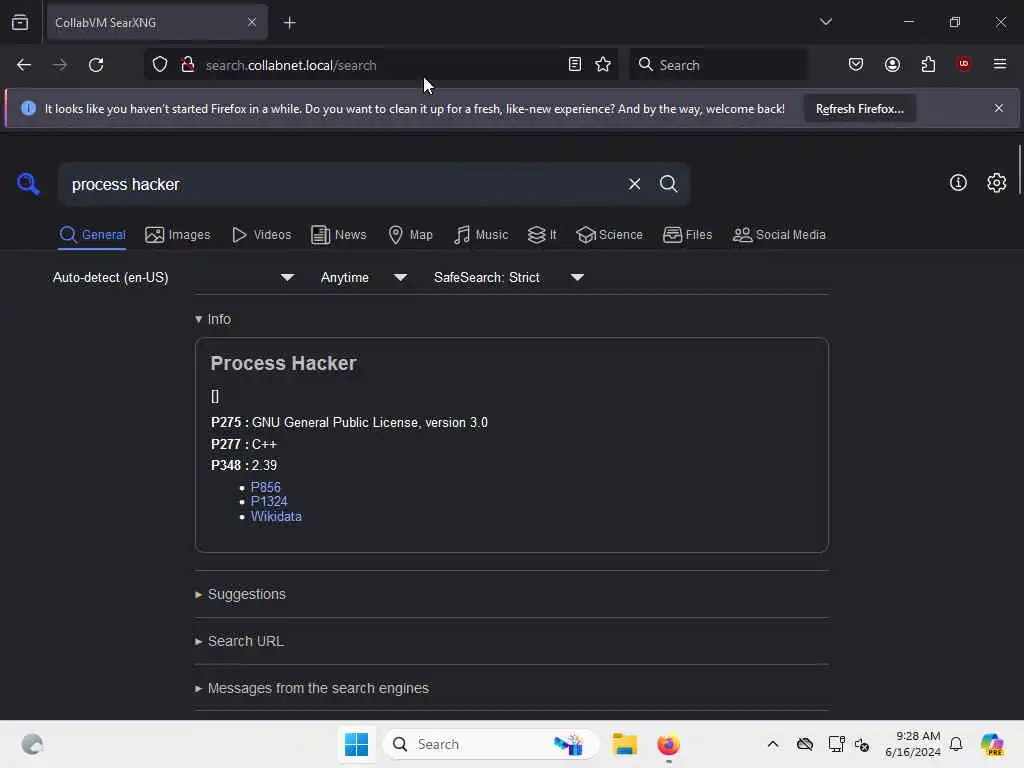Screen dimensions: 1024x768
Task: Switch to the Videos category tab
Action: point(261,235)
